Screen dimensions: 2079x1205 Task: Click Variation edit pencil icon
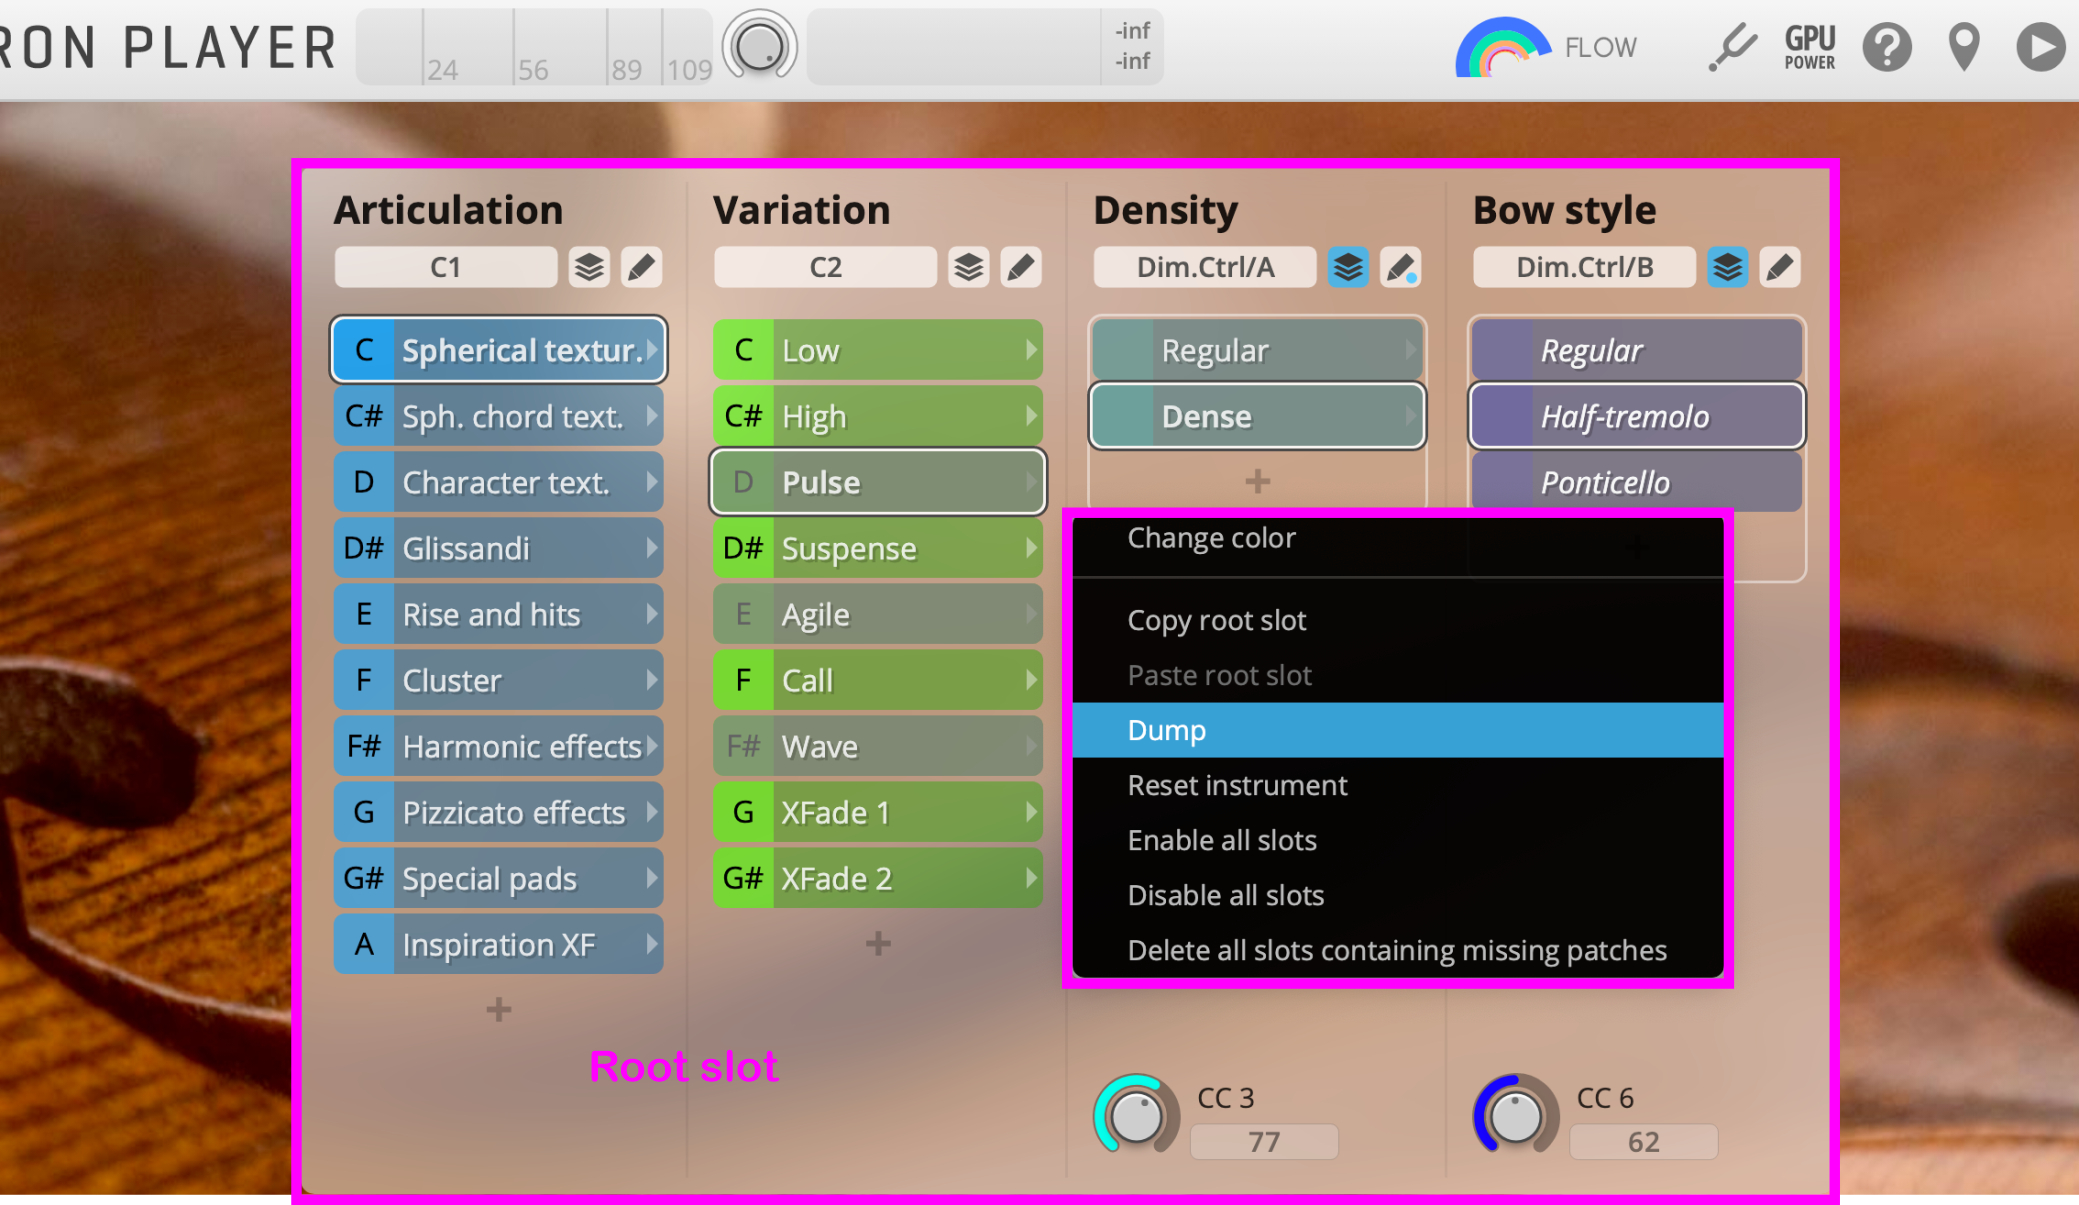pyautogui.click(x=1020, y=267)
